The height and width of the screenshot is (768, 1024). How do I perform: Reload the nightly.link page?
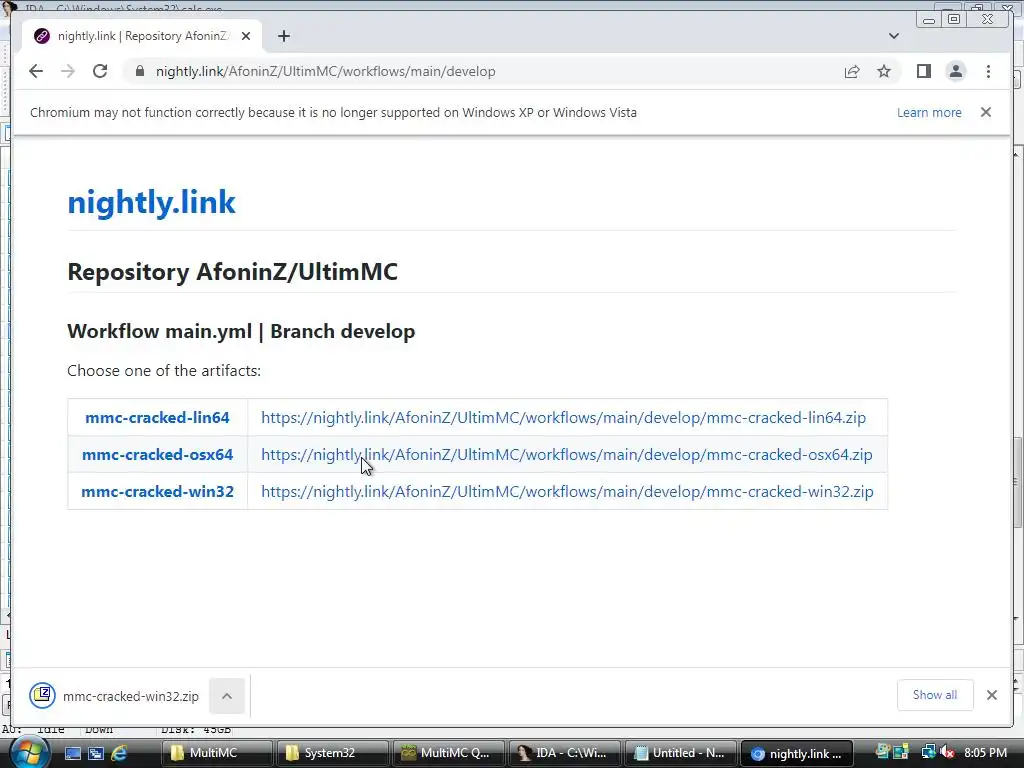point(100,71)
